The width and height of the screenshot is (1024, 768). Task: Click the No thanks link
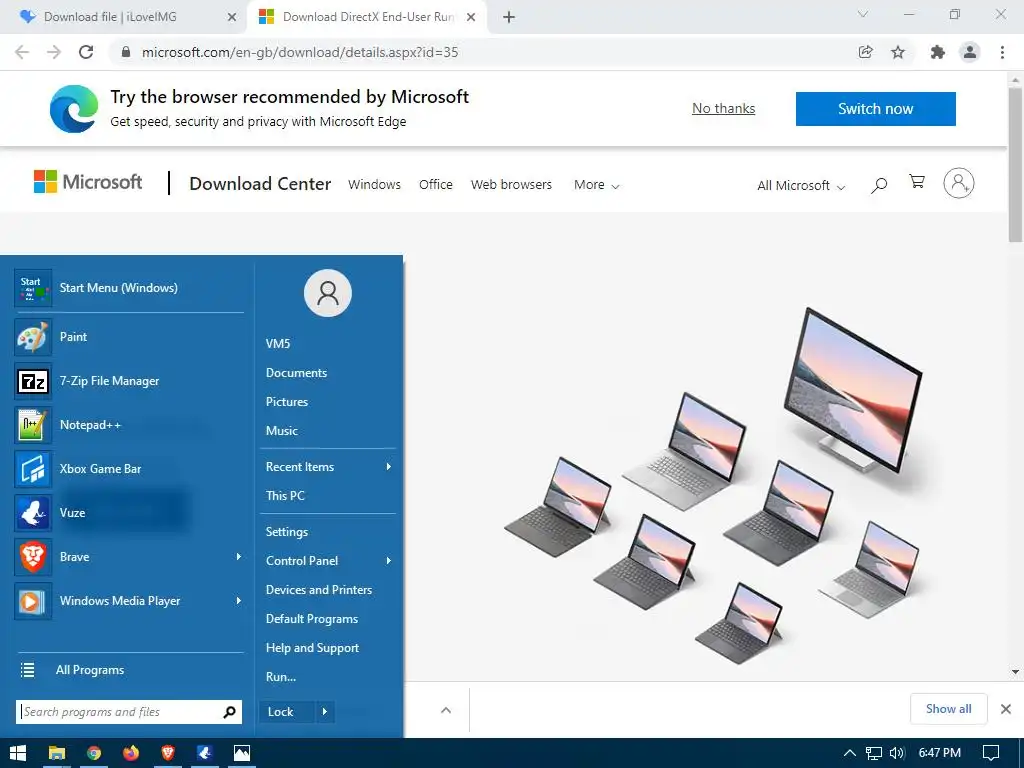[x=724, y=108]
